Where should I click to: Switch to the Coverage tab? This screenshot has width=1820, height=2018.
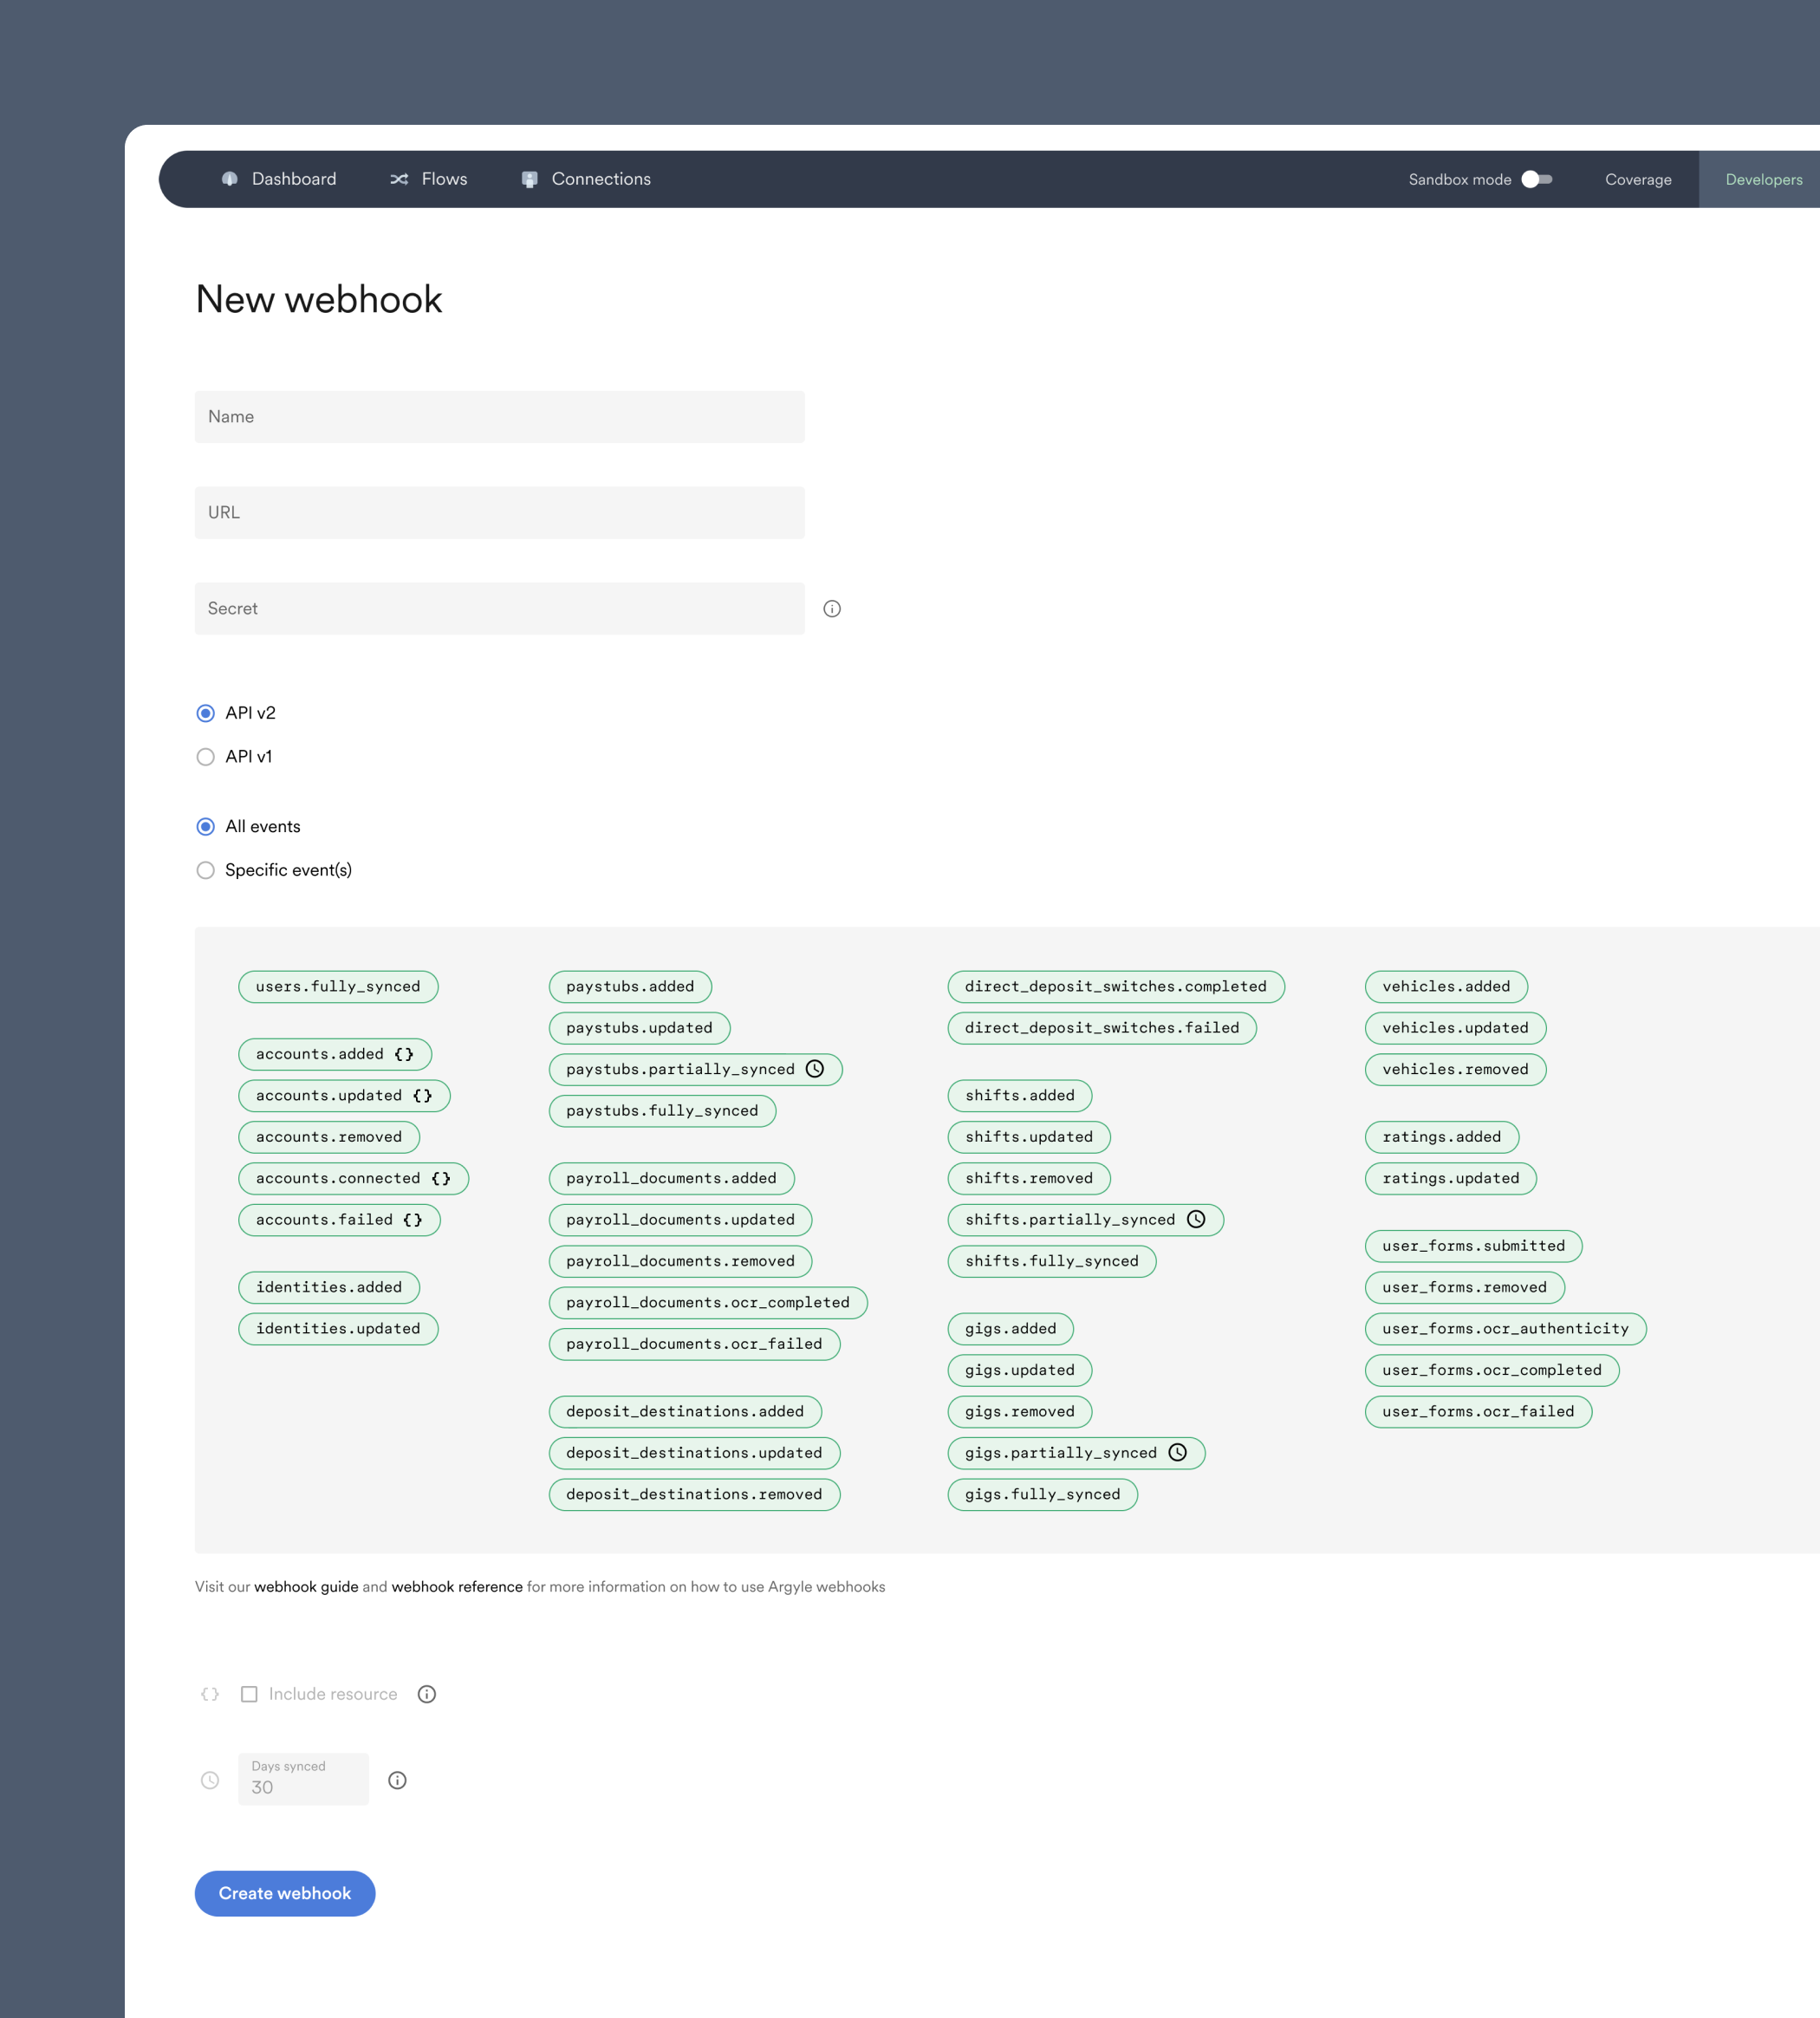(x=1637, y=179)
